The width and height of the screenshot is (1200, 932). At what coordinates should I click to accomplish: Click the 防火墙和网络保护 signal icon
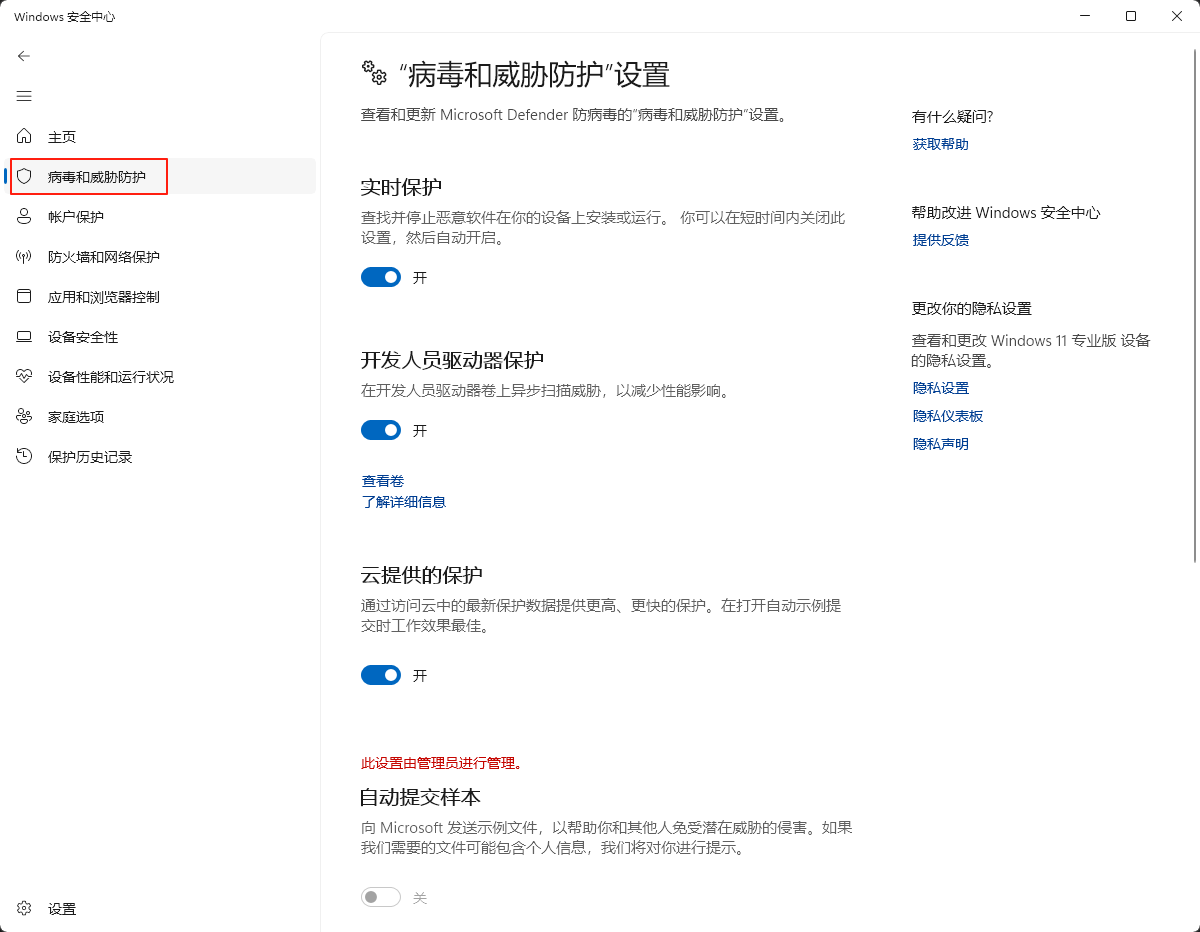(25, 256)
